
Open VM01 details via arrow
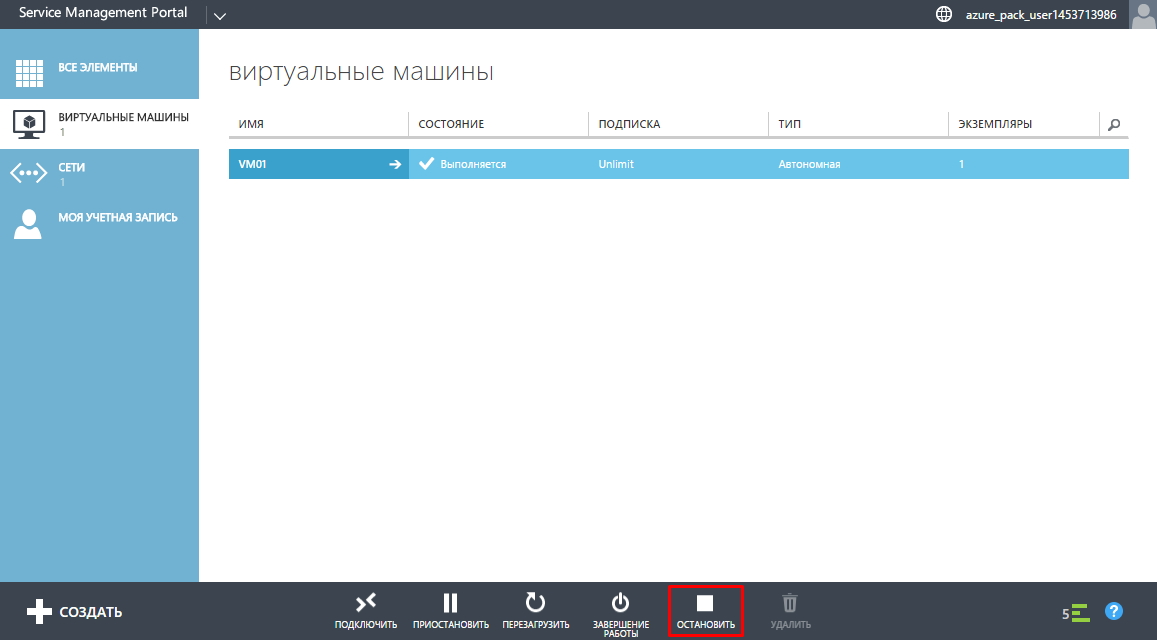pos(395,164)
